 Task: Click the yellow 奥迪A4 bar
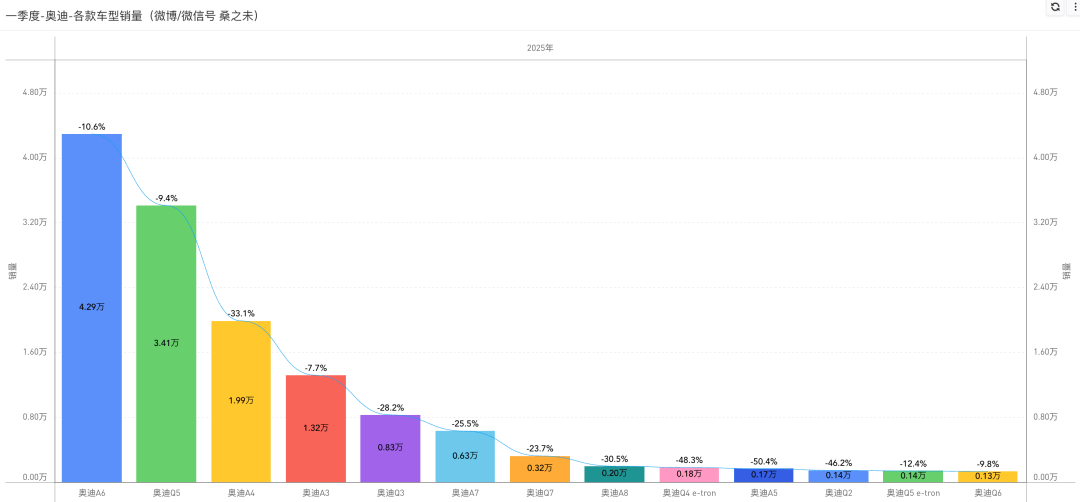(241, 401)
